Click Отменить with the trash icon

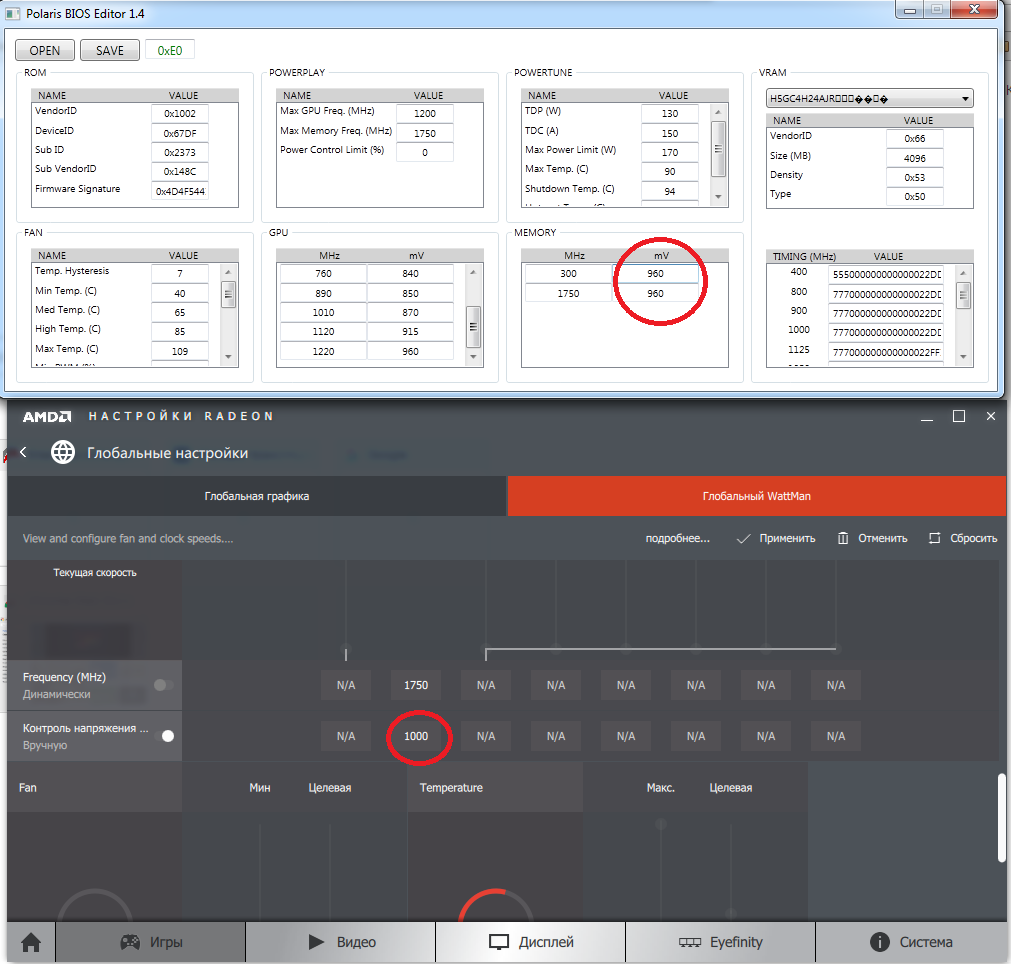872,538
